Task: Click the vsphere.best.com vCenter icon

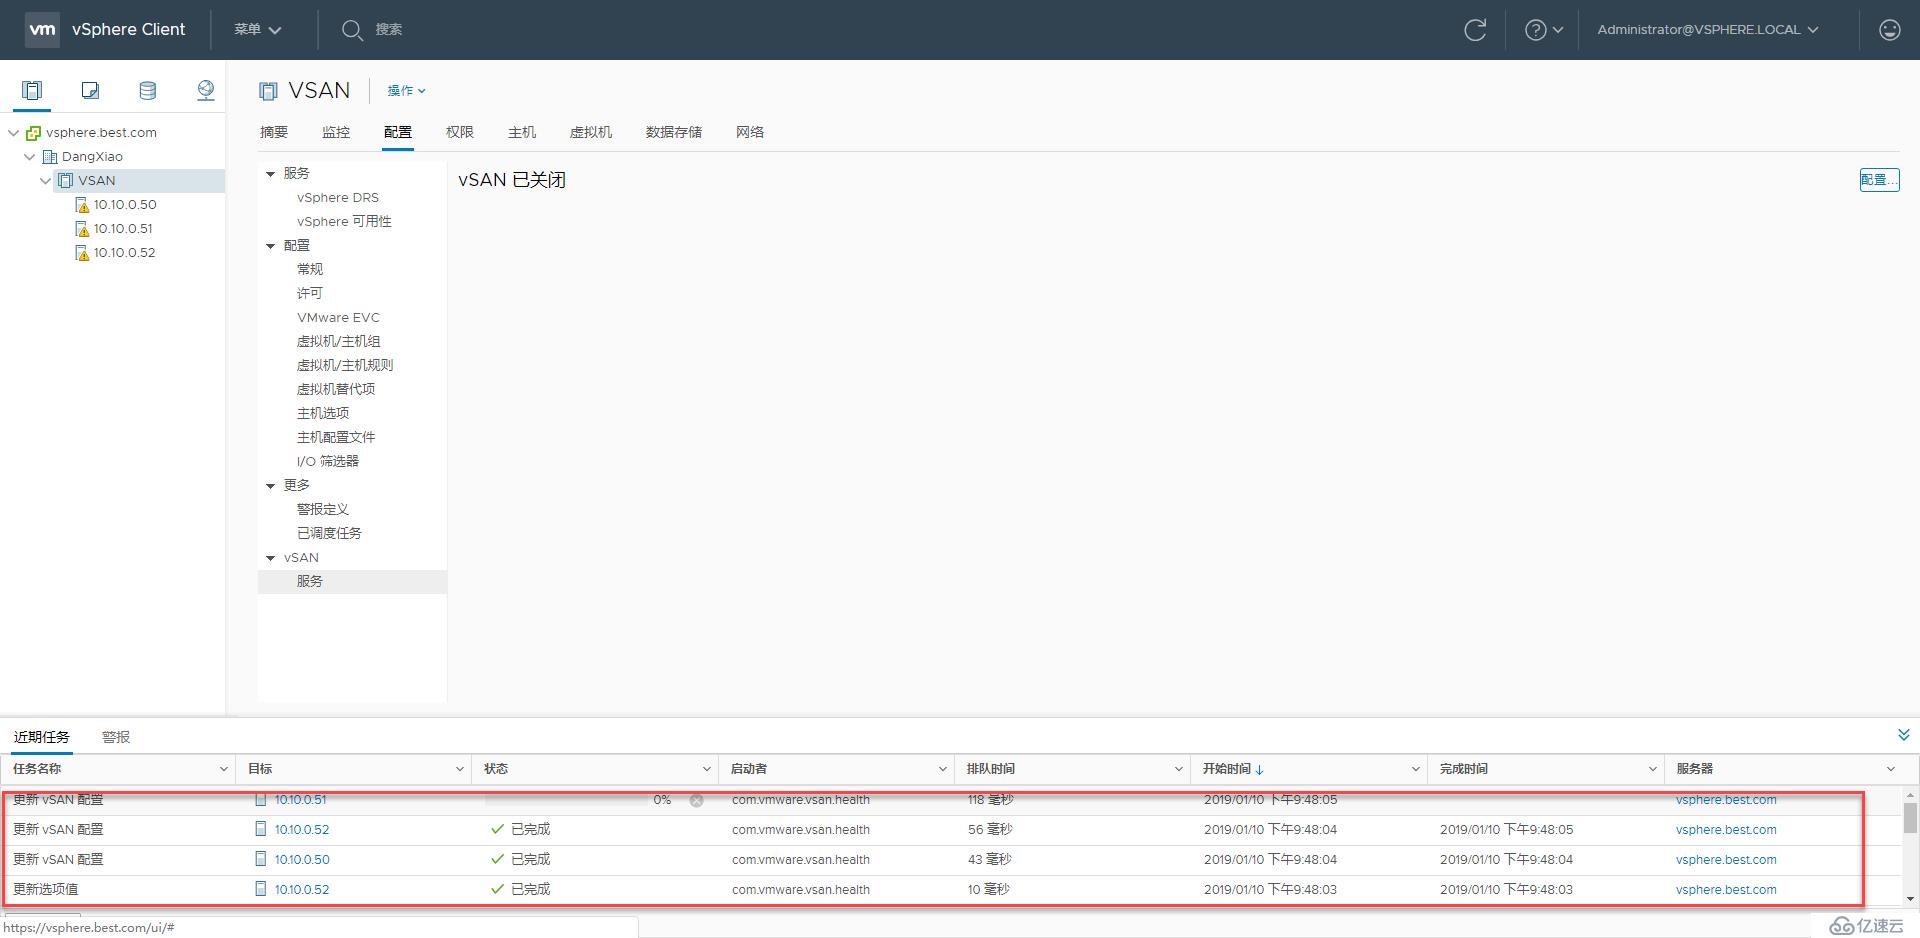Action: tap(33, 133)
